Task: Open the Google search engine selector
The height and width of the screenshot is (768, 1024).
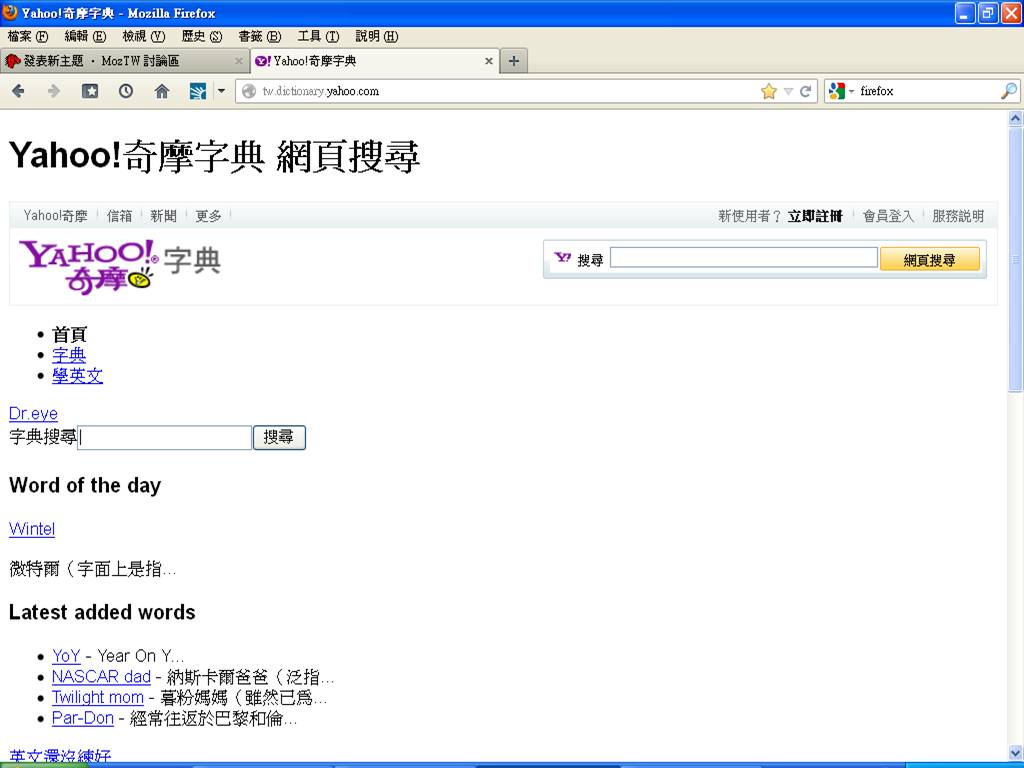Action: click(x=841, y=91)
